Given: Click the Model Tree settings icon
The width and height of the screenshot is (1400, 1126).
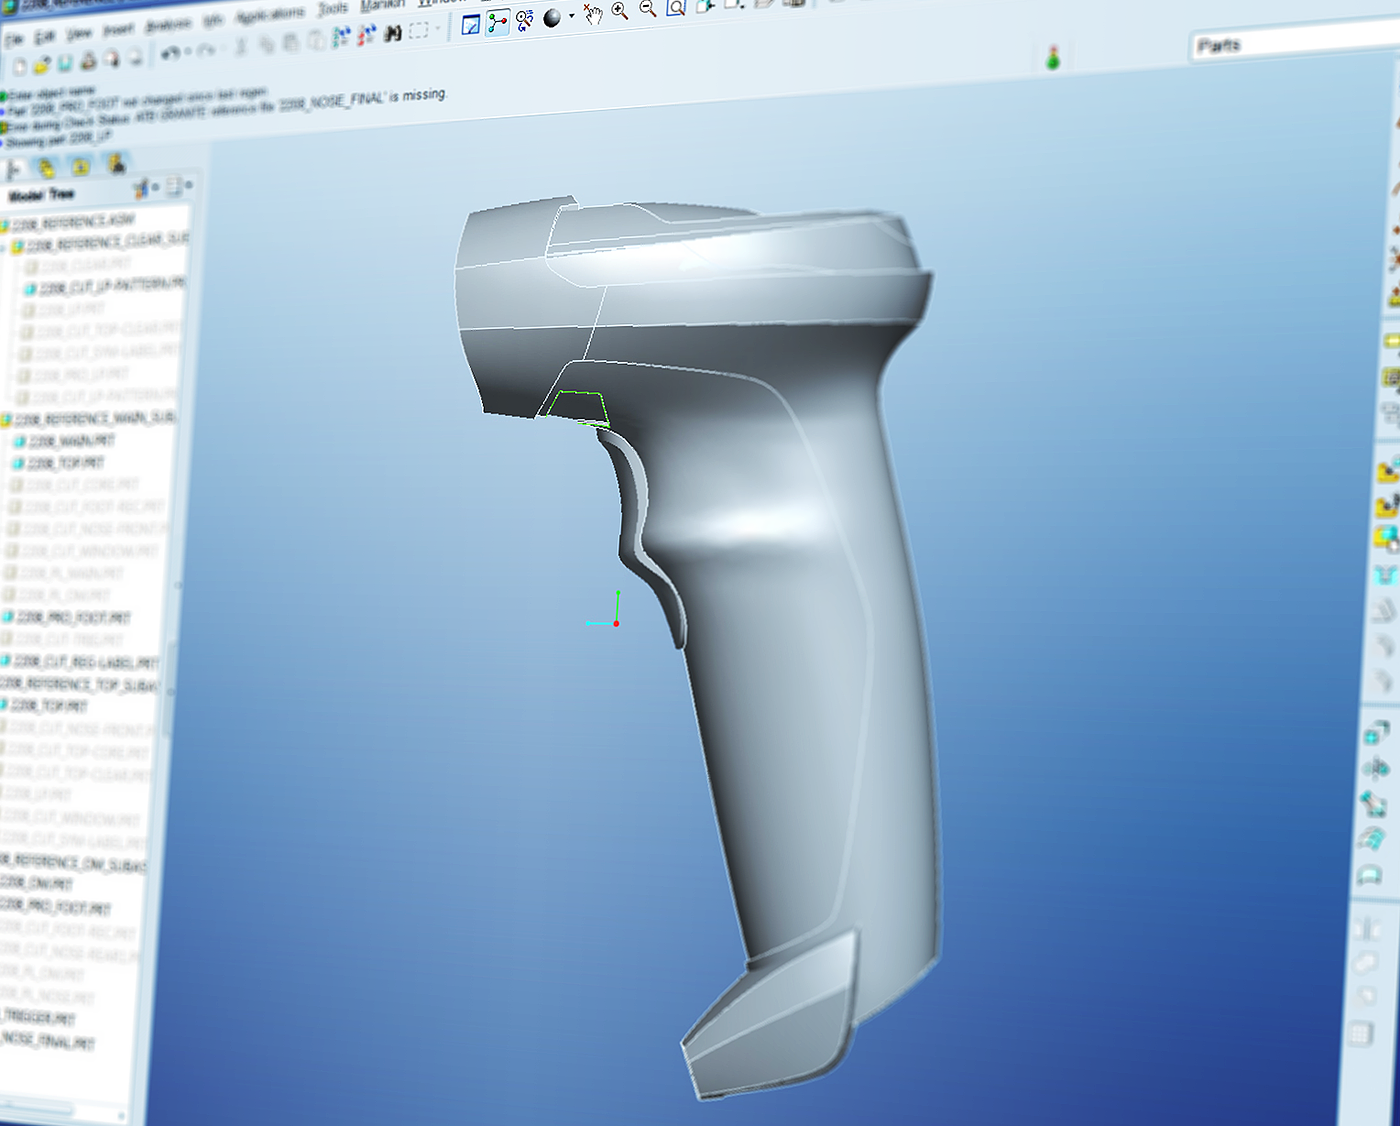Looking at the screenshot, I should tap(141, 188).
